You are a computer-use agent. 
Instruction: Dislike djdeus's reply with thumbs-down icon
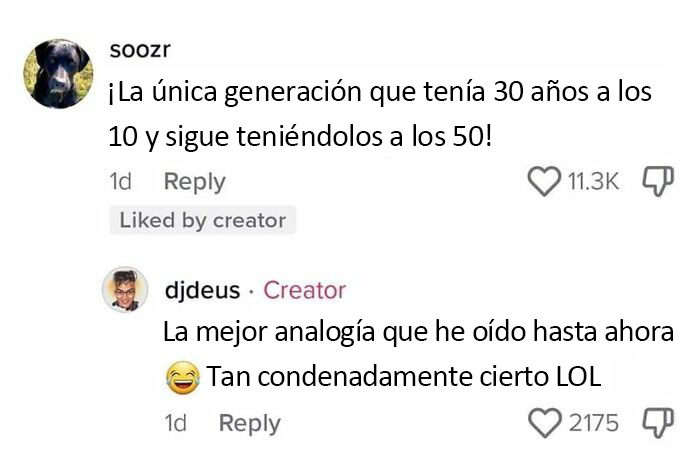656,423
